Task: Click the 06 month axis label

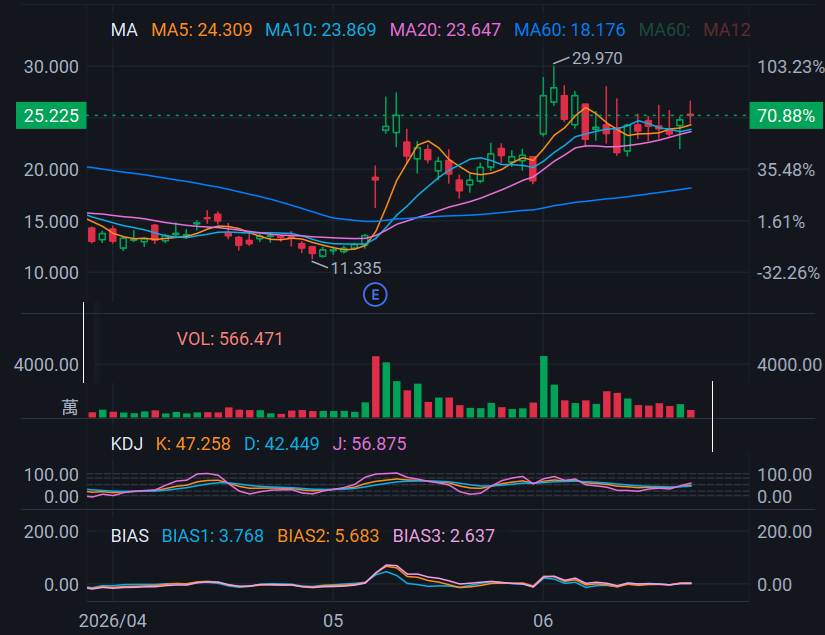Action: [543, 621]
